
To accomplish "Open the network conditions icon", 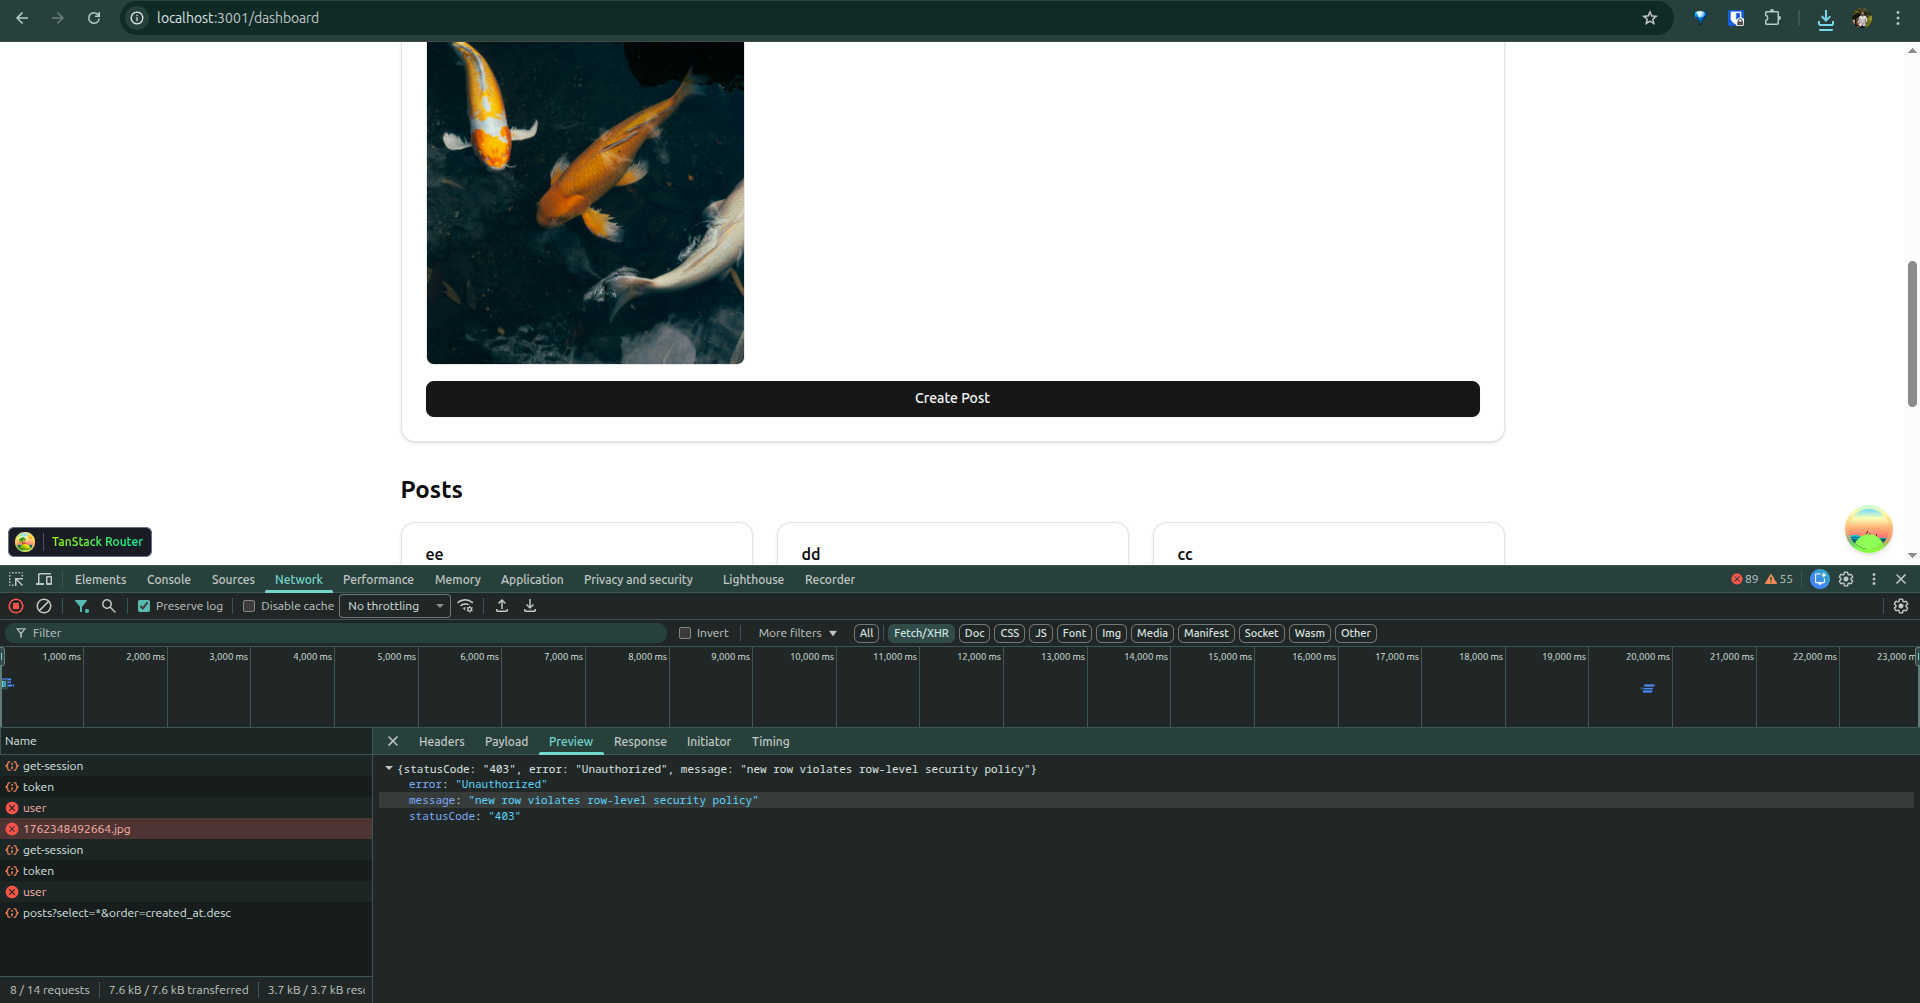I will click(x=466, y=606).
